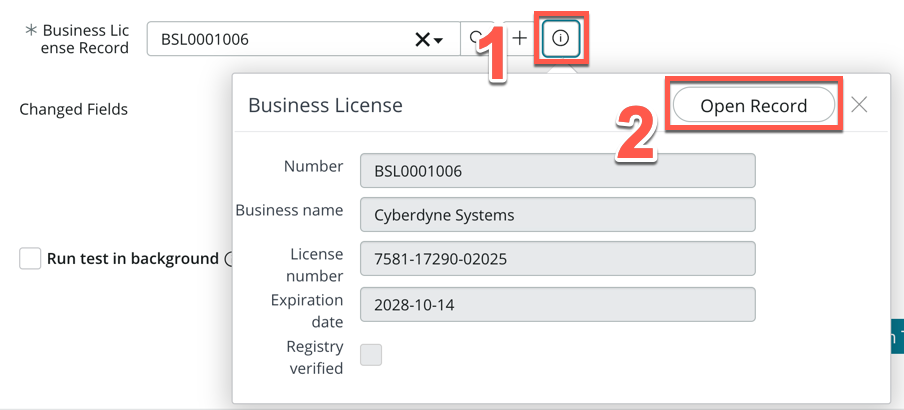Click info icon after Run test in background
Viewport: 904px width, 410px height.
[230, 259]
